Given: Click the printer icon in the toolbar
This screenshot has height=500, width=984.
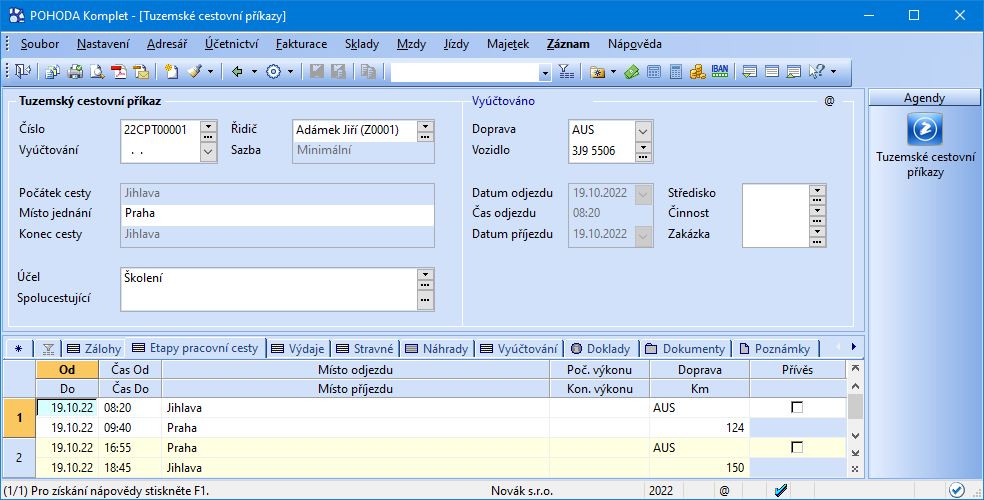Looking at the screenshot, I should (x=74, y=72).
